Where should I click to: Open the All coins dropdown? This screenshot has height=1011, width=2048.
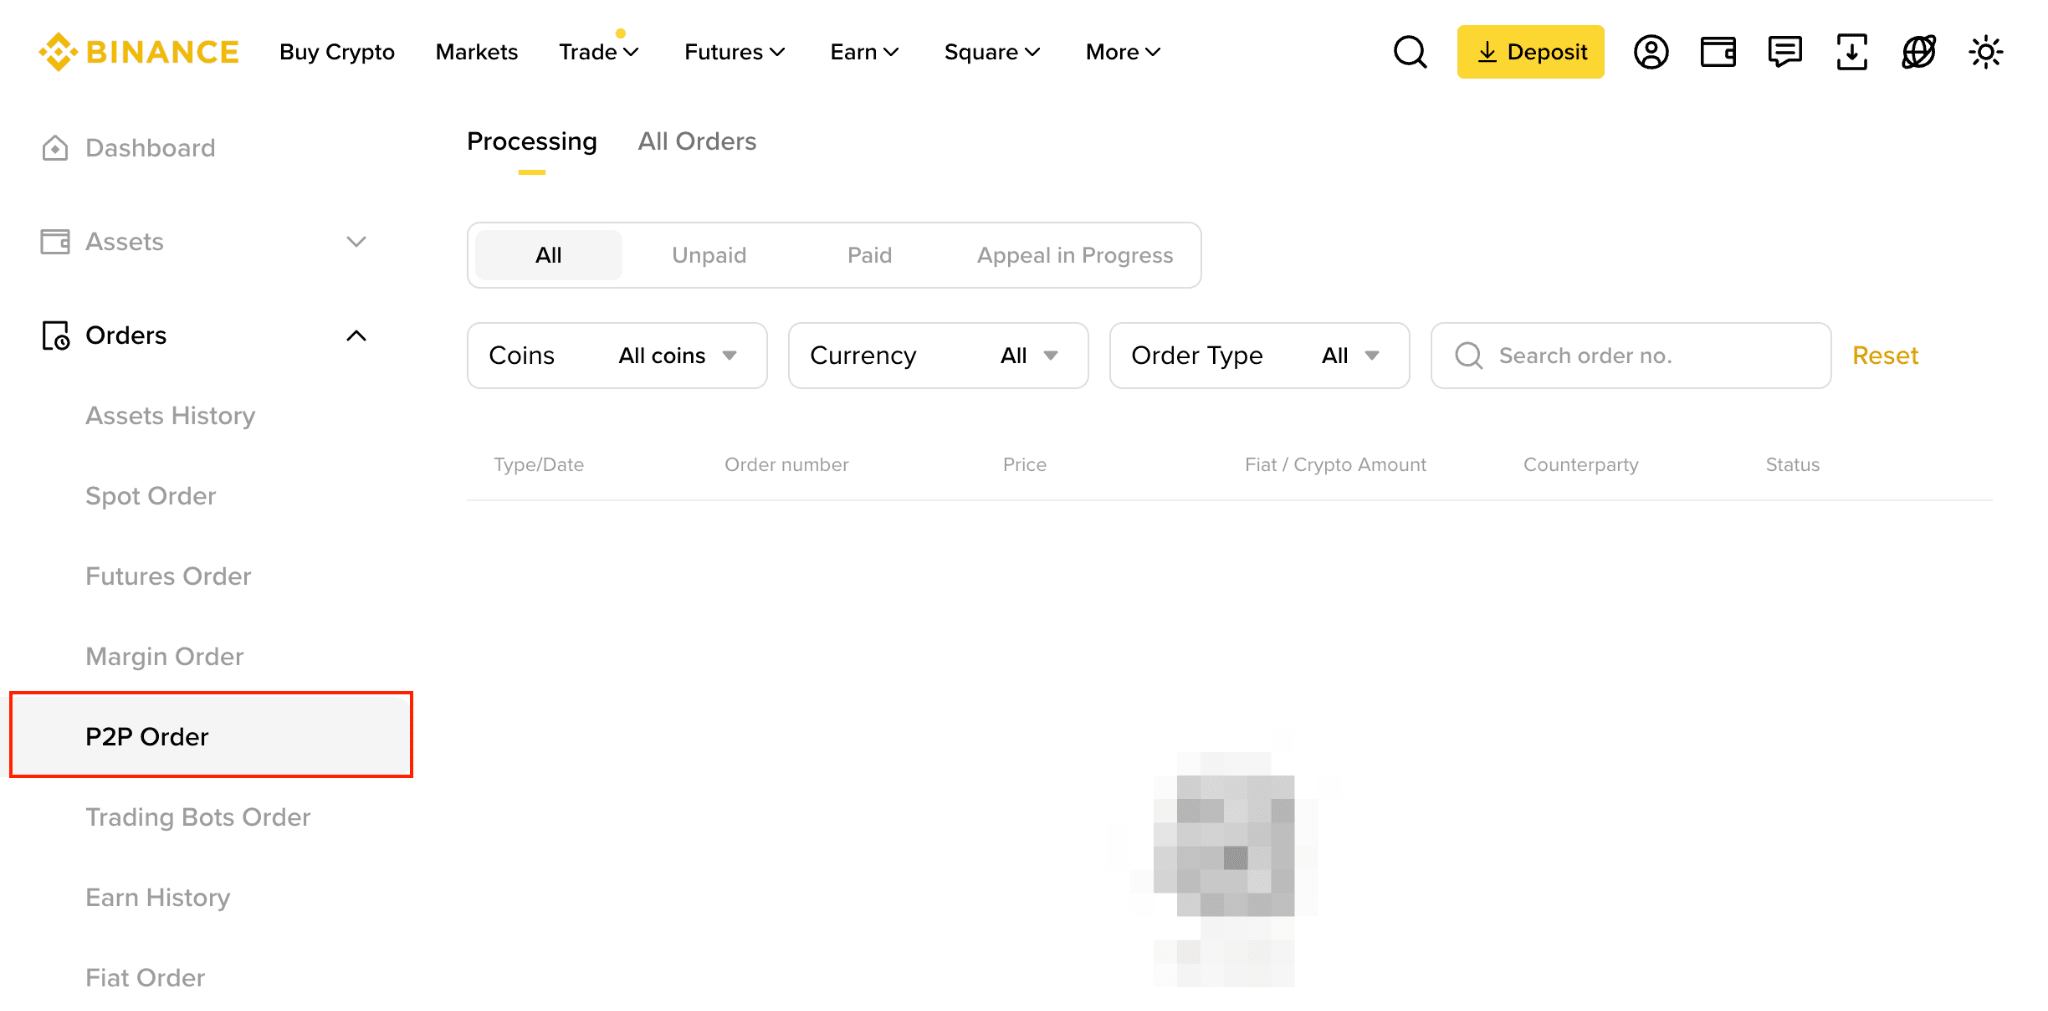click(x=676, y=355)
